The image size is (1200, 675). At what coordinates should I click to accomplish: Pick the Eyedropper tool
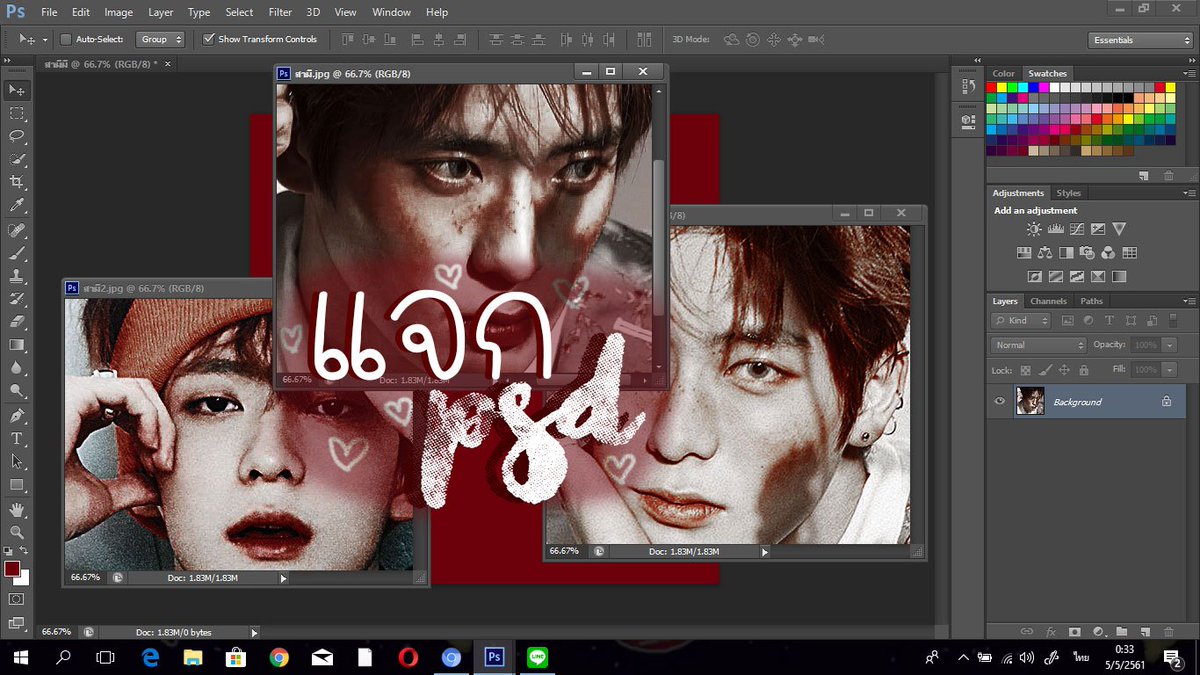pyautogui.click(x=17, y=206)
